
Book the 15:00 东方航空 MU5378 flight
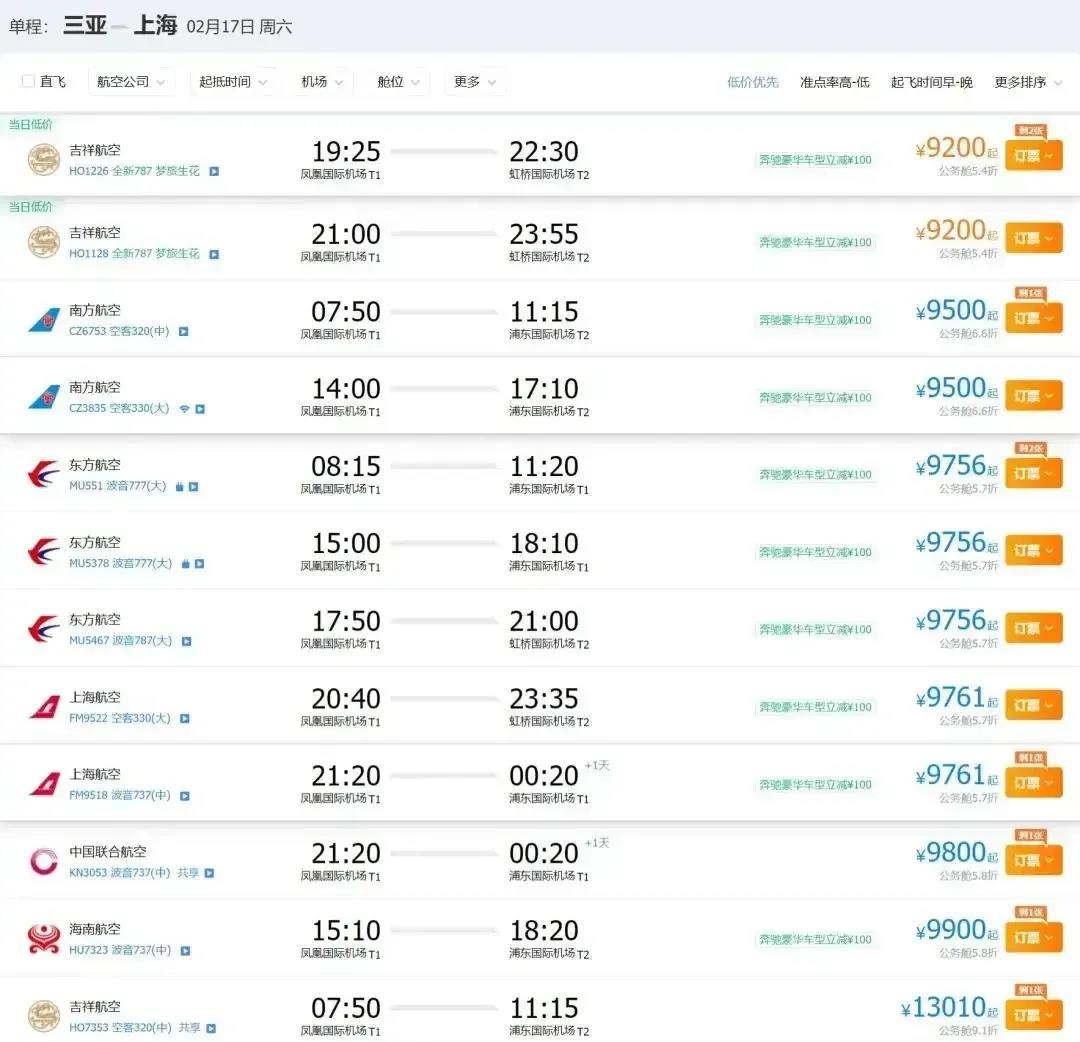pyautogui.click(x=1033, y=551)
